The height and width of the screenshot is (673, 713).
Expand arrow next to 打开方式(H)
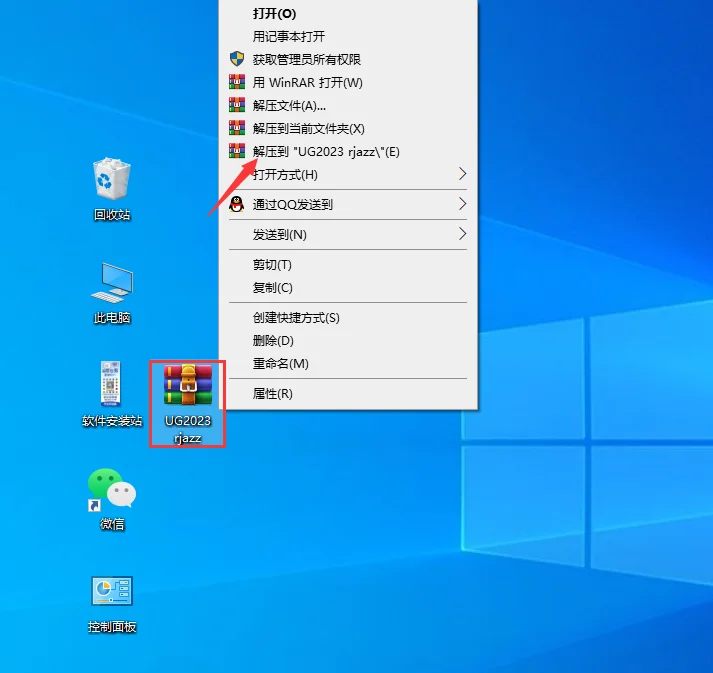pyautogui.click(x=462, y=174)
